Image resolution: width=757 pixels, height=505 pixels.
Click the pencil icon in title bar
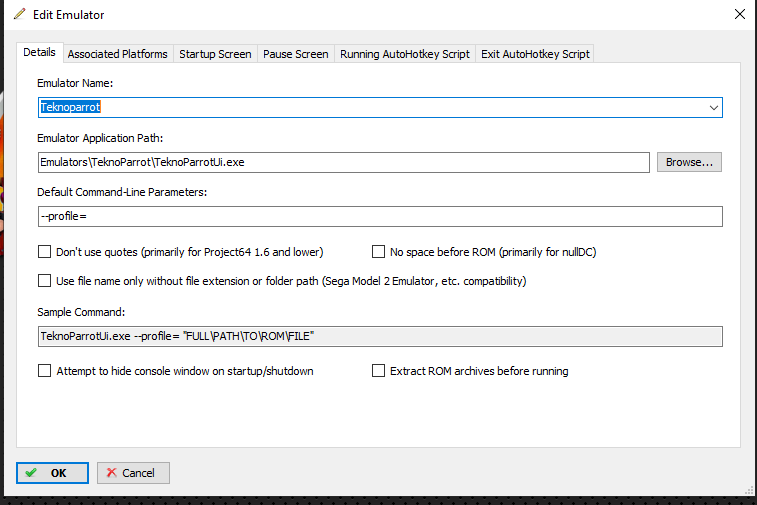[19, 14]
